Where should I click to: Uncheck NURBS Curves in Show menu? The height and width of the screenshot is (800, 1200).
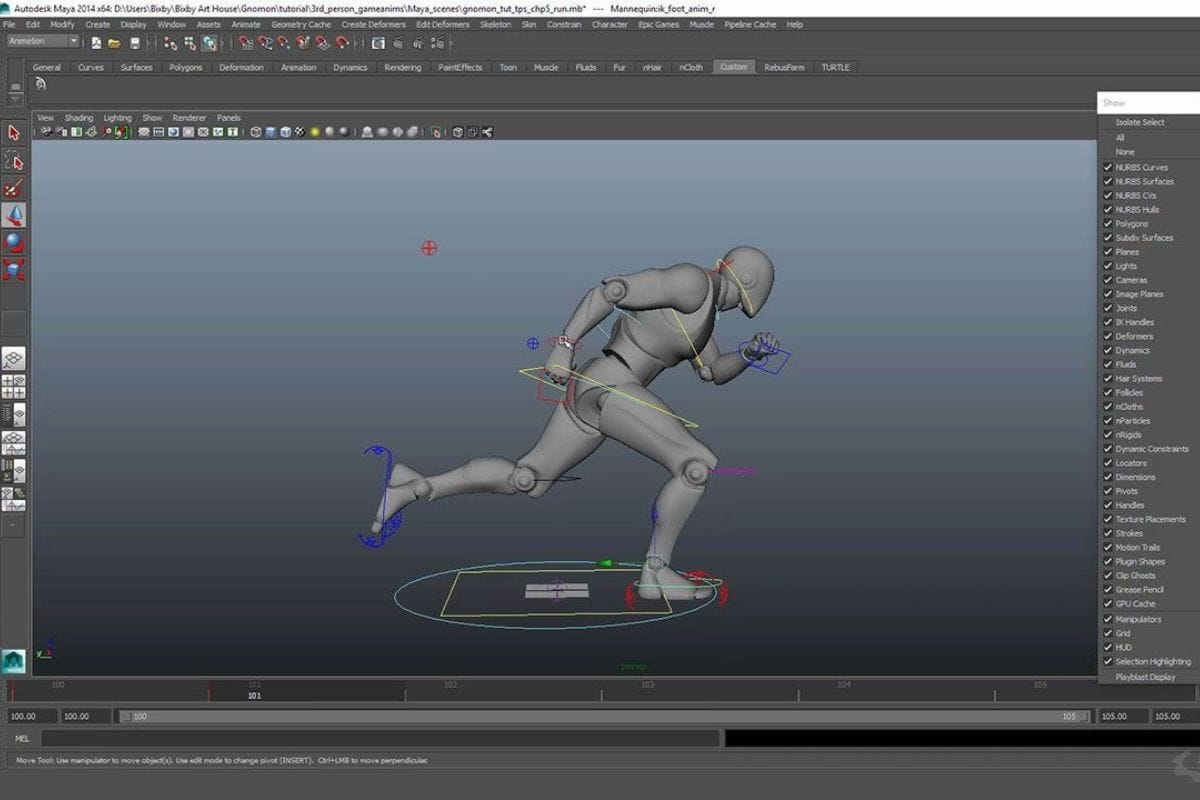[1107, 168]
